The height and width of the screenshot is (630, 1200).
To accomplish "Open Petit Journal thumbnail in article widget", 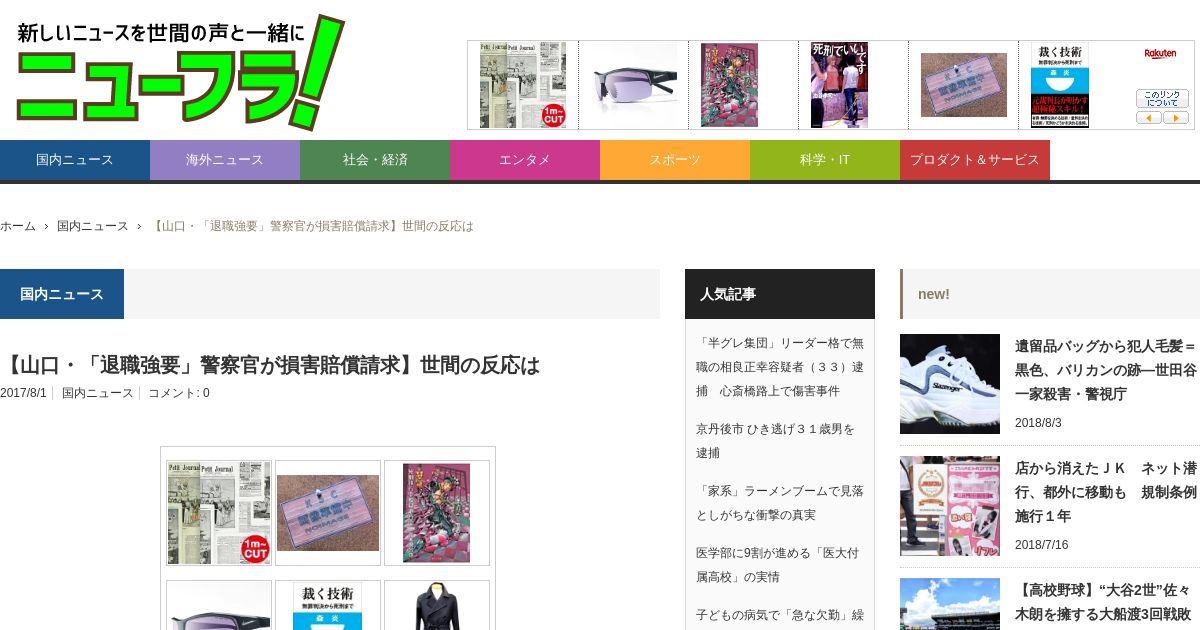I will (x=219, y=513).
